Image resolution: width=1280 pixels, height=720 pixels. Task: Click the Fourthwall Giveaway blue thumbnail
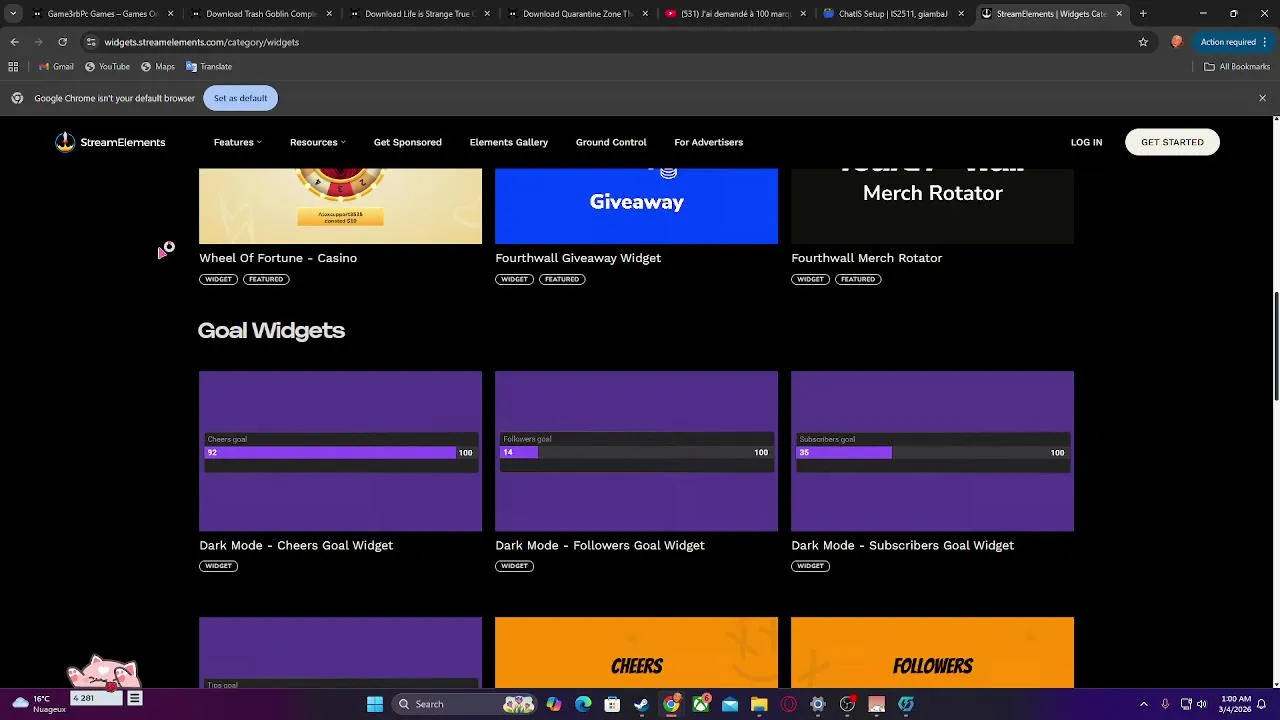(636, 206)
